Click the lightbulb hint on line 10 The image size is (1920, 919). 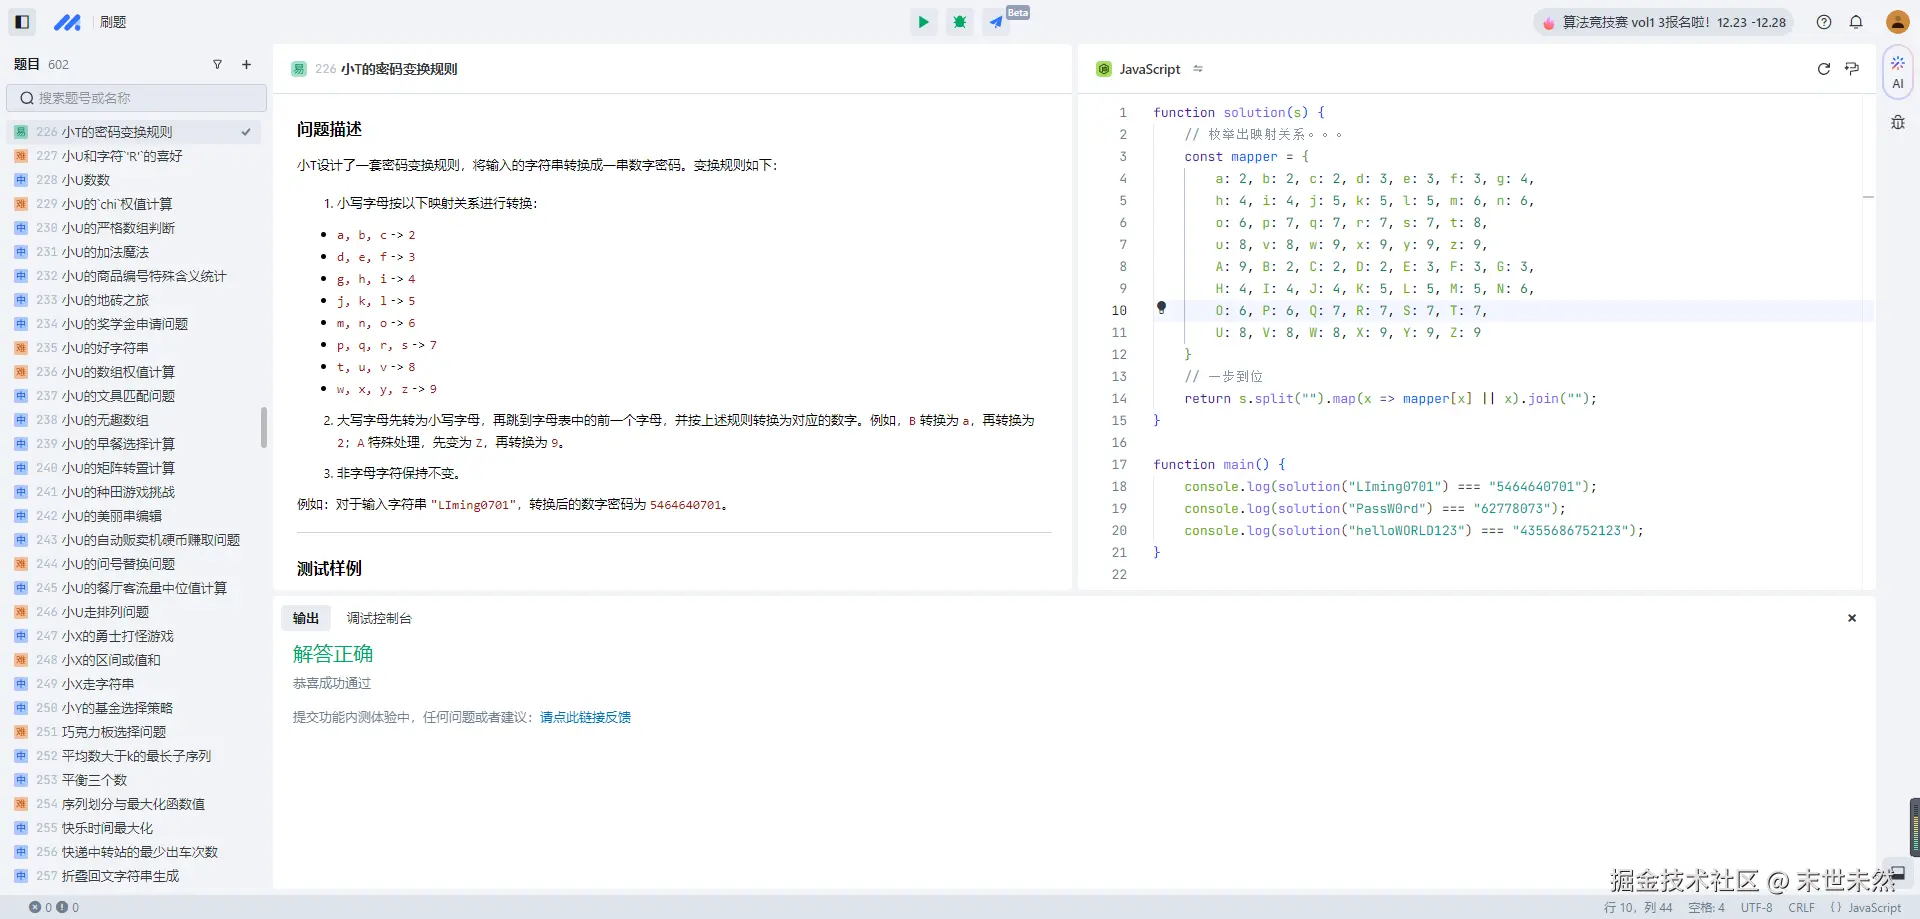click(1161, 308)
